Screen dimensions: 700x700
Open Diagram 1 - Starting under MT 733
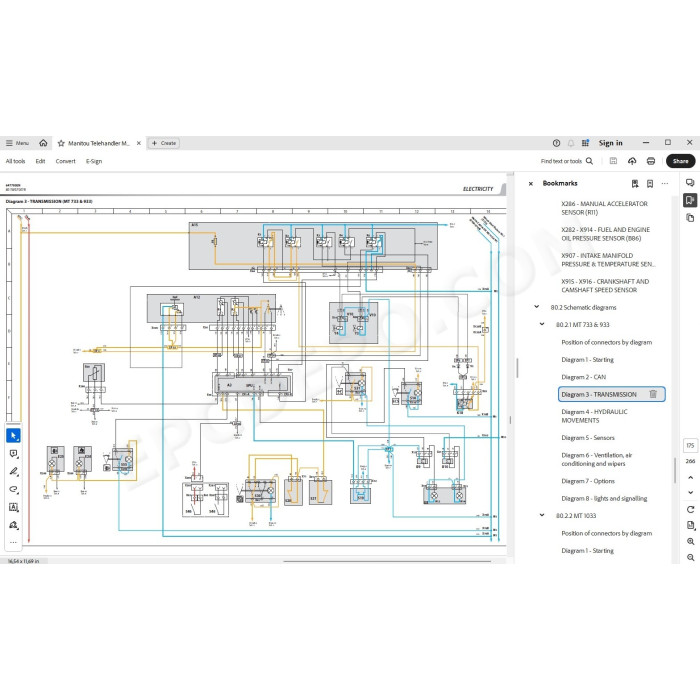pyautogui.click(x=588, y=360)
